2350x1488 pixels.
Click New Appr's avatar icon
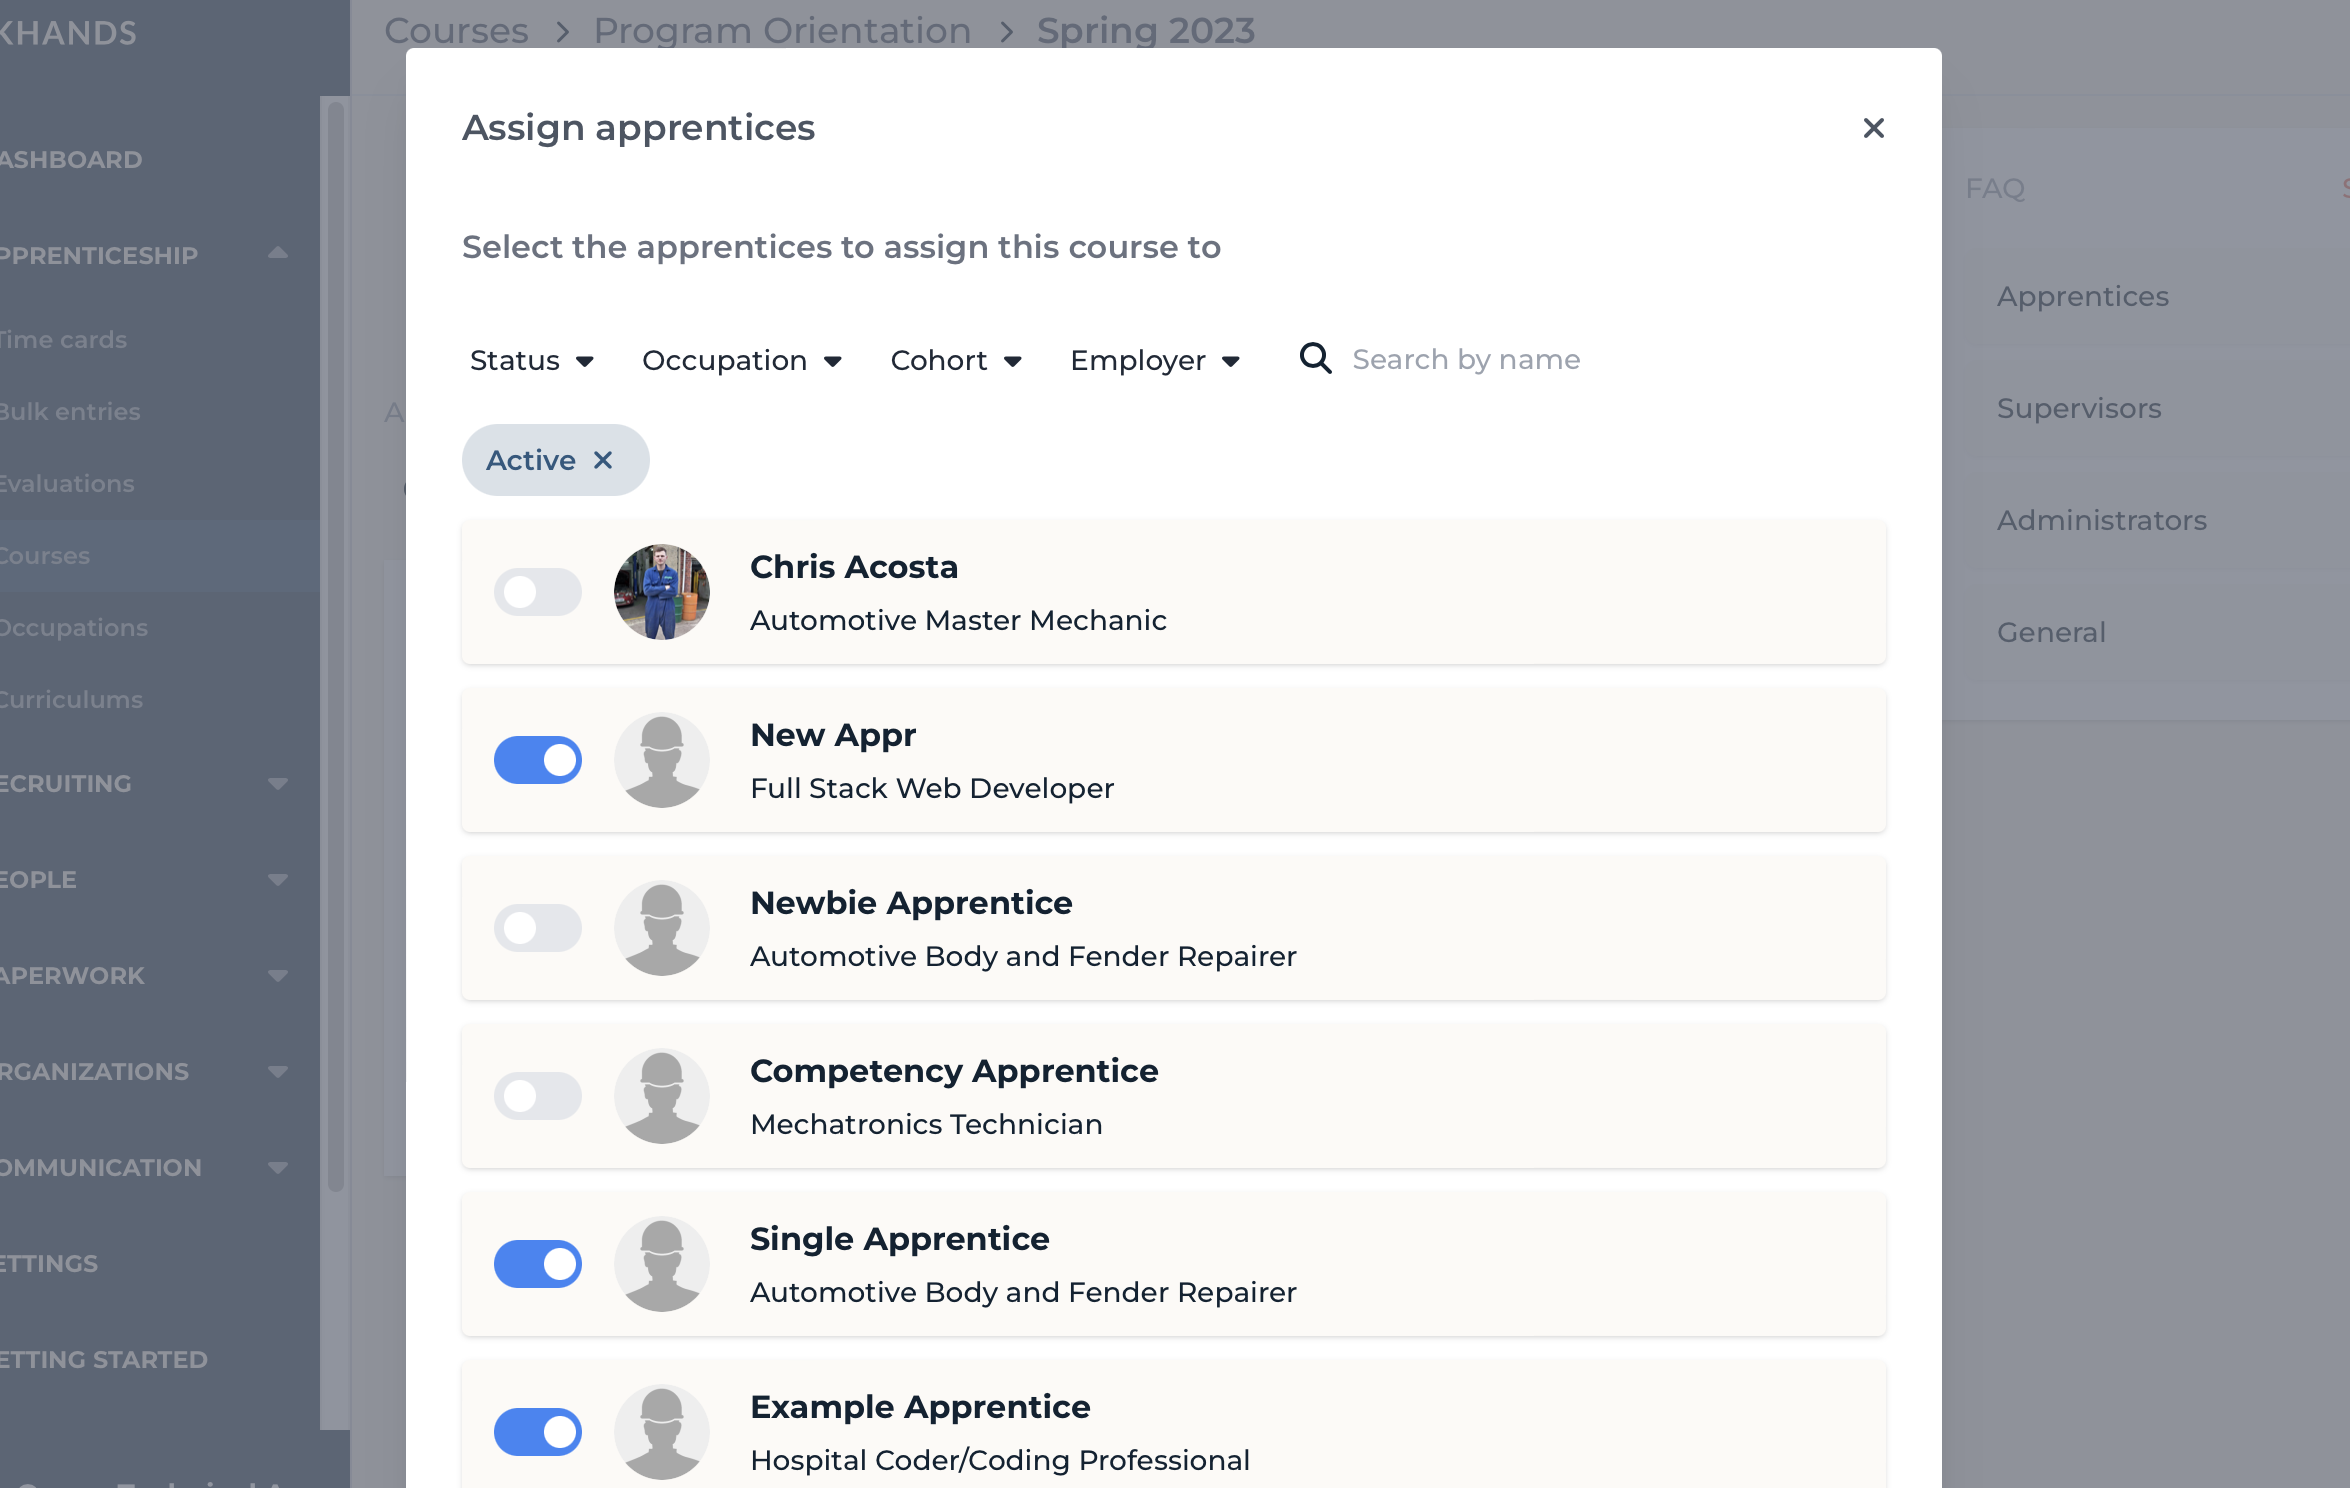coord(662,760)
